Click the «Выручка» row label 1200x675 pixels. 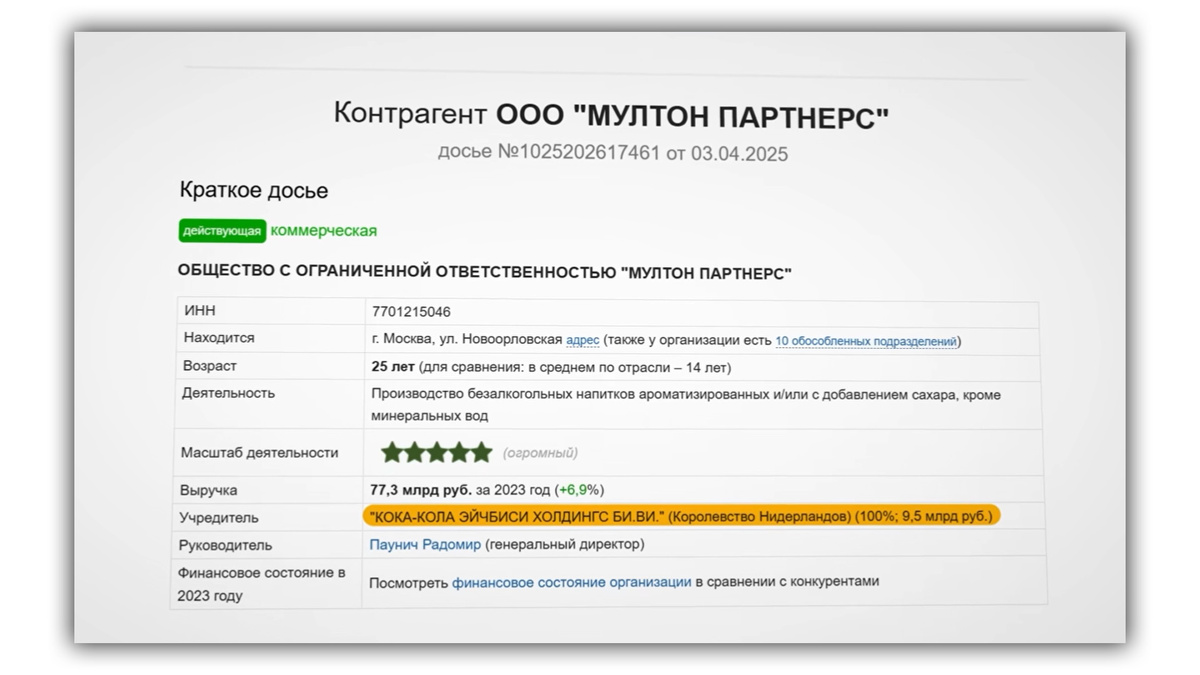[x=209, y=491]
